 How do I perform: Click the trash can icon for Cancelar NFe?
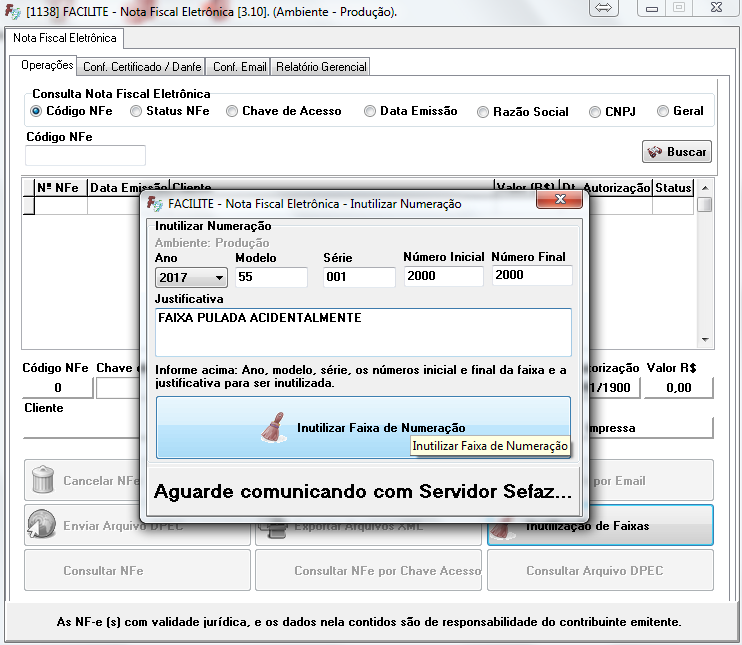pyautogui.click(x=42, y=480)
